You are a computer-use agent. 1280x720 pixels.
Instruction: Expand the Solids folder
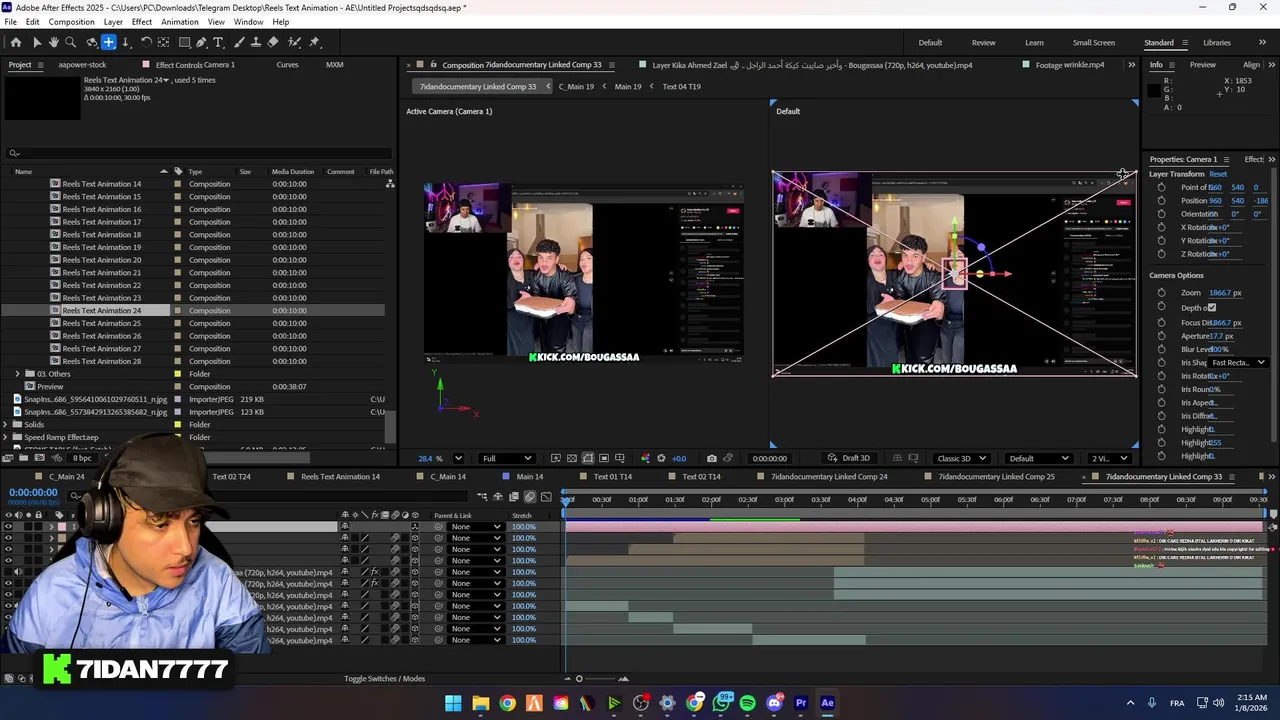[6, 424]
